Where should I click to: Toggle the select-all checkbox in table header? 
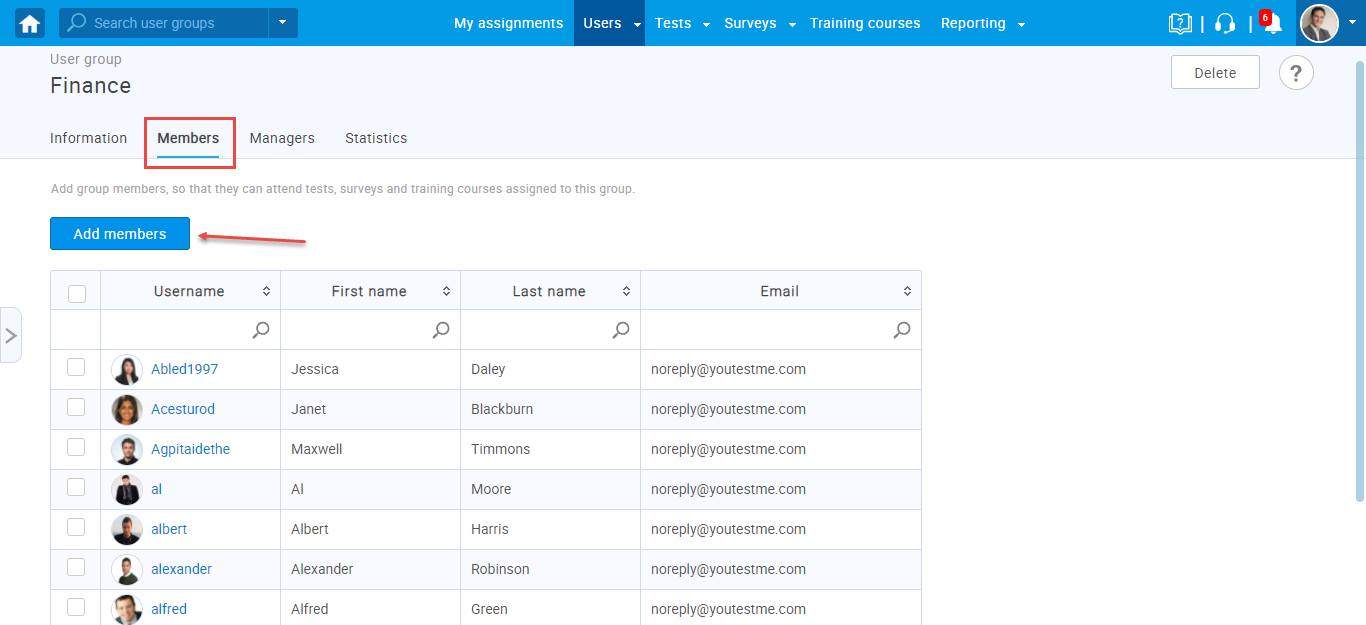tap(77, 293)
